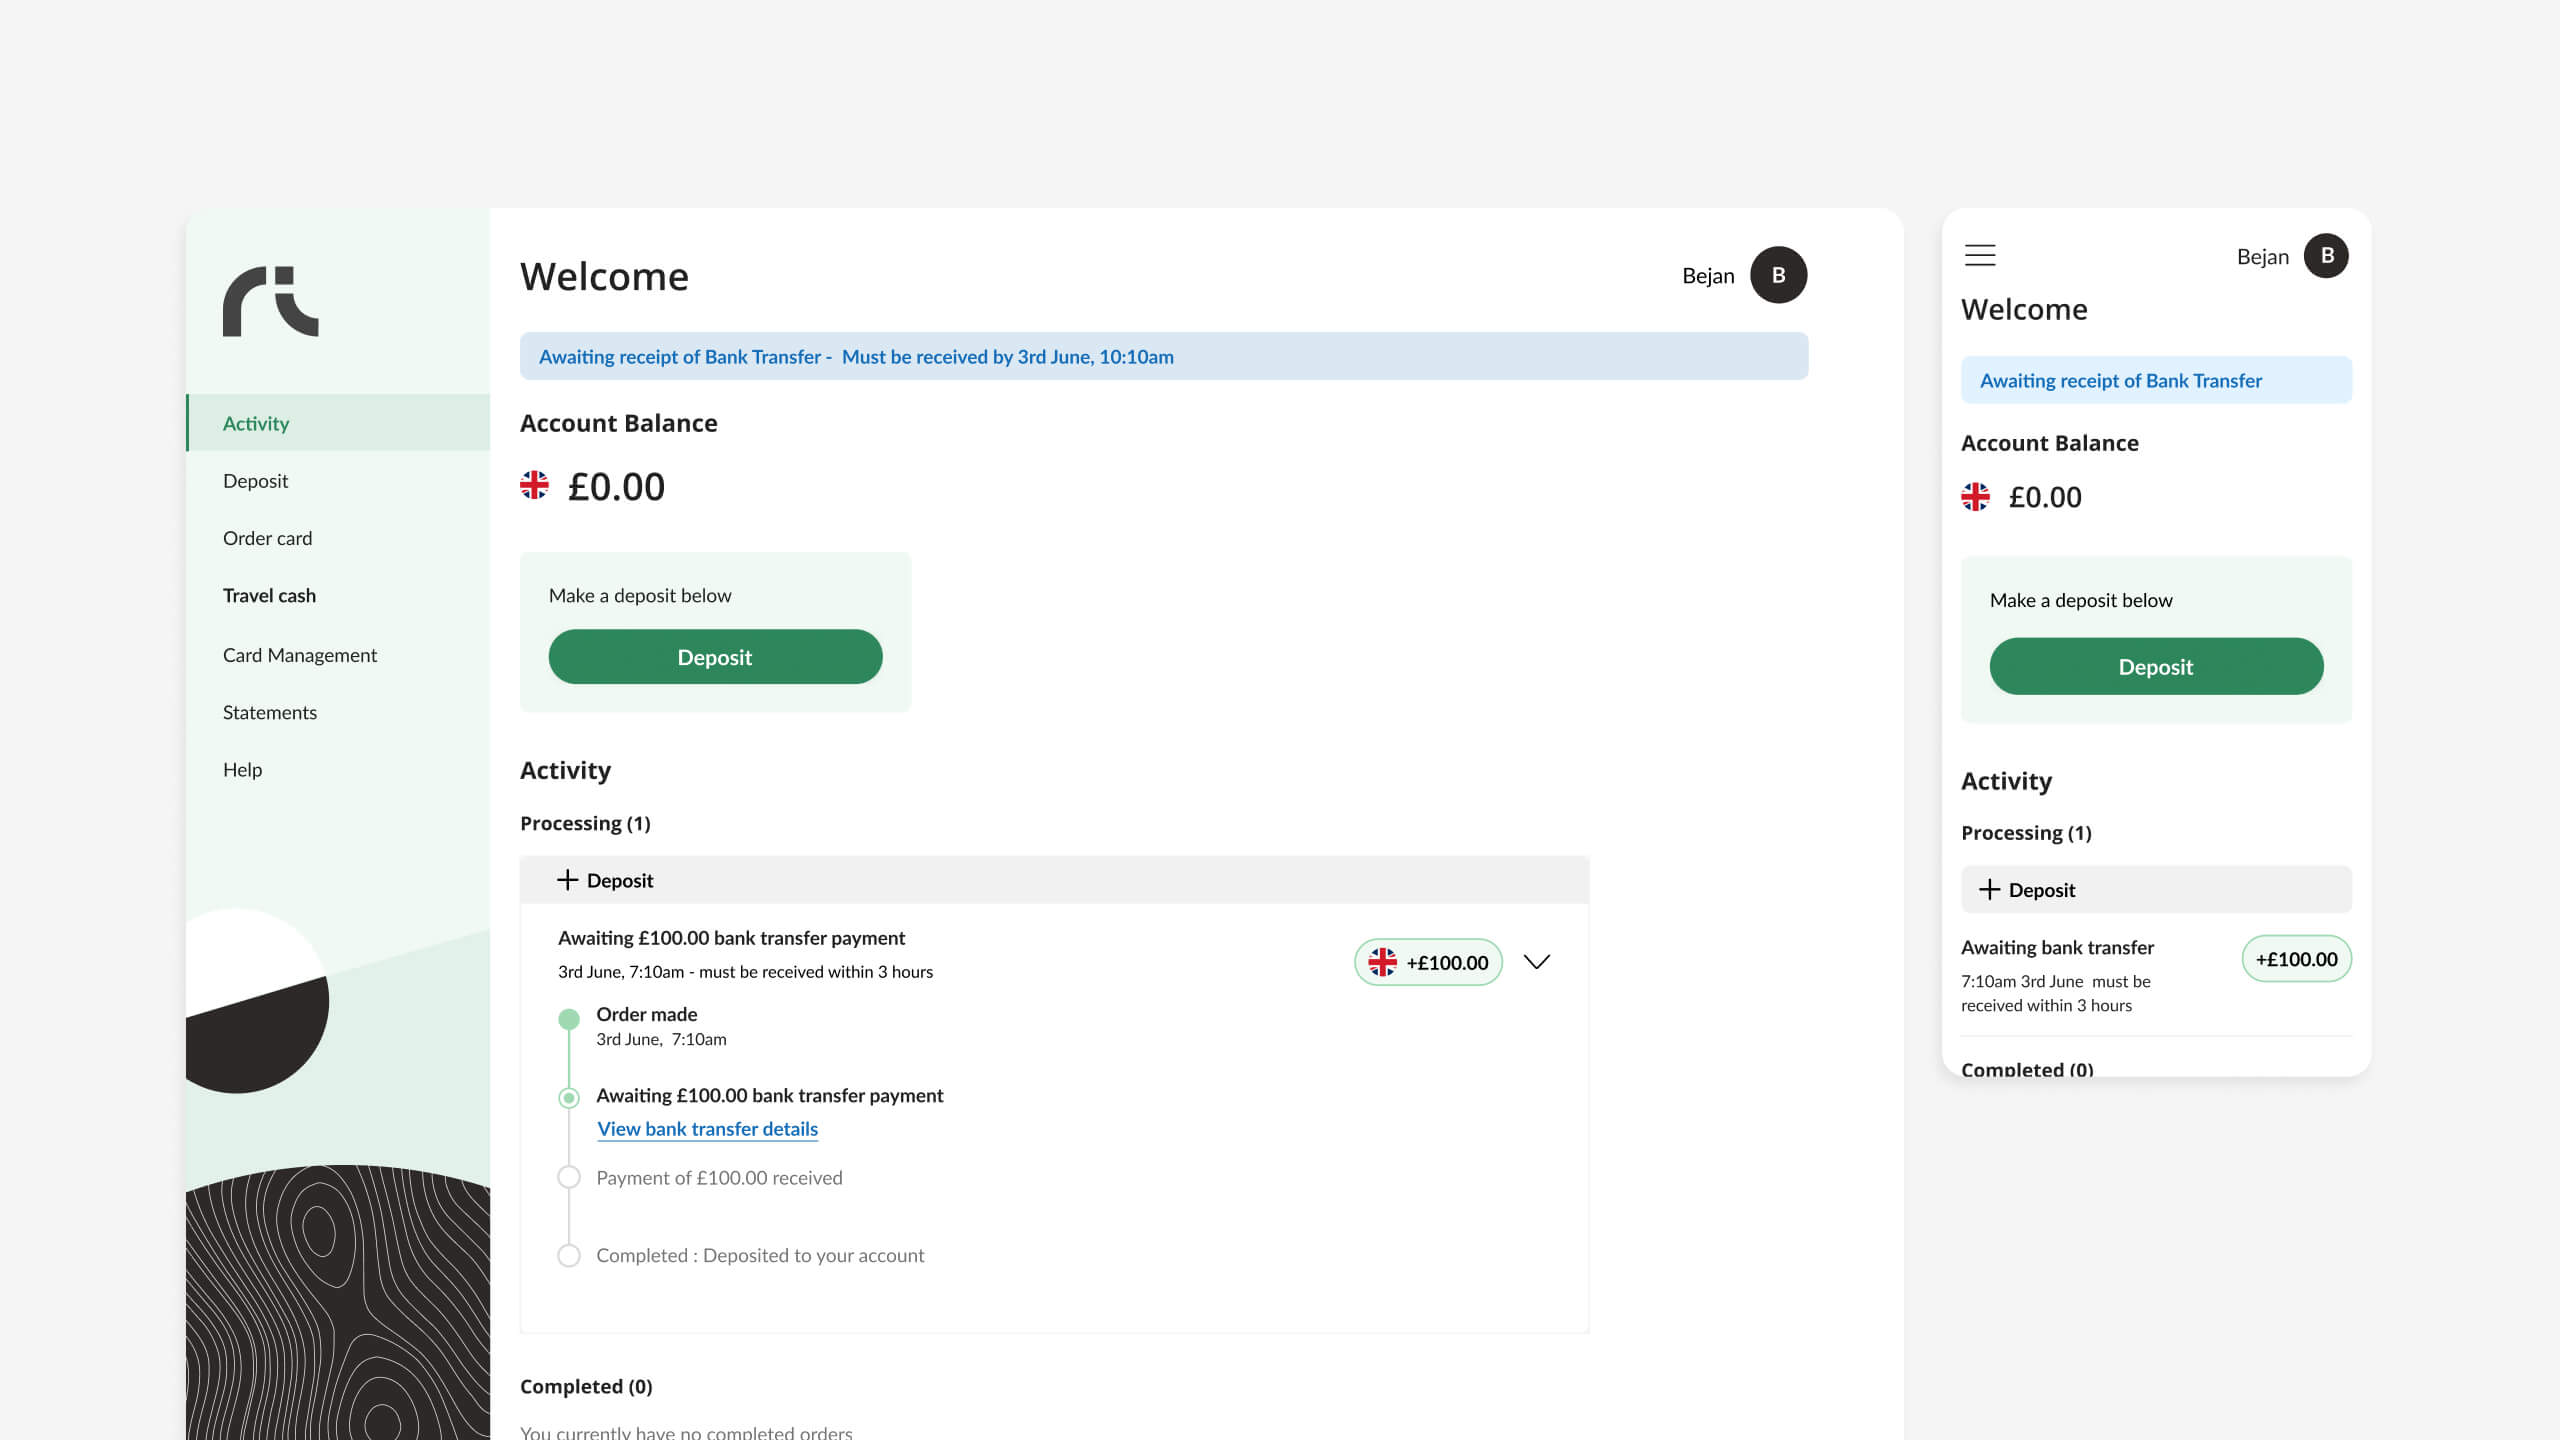The image size is (2560, 1440).
Task: Open the mobile hamburger menu
Action: coord(1980,255)
